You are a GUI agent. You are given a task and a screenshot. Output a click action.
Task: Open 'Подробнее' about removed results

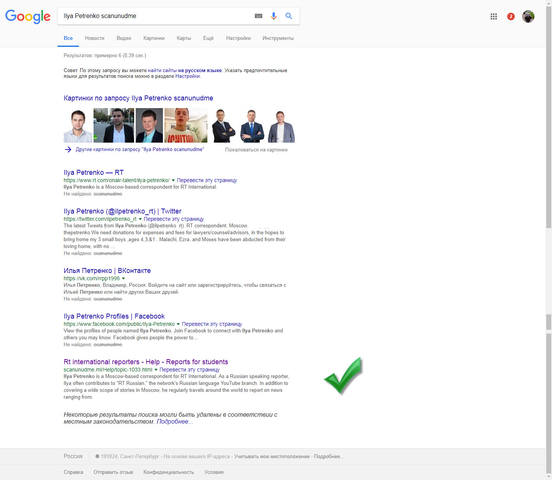[x=174, y=422]
